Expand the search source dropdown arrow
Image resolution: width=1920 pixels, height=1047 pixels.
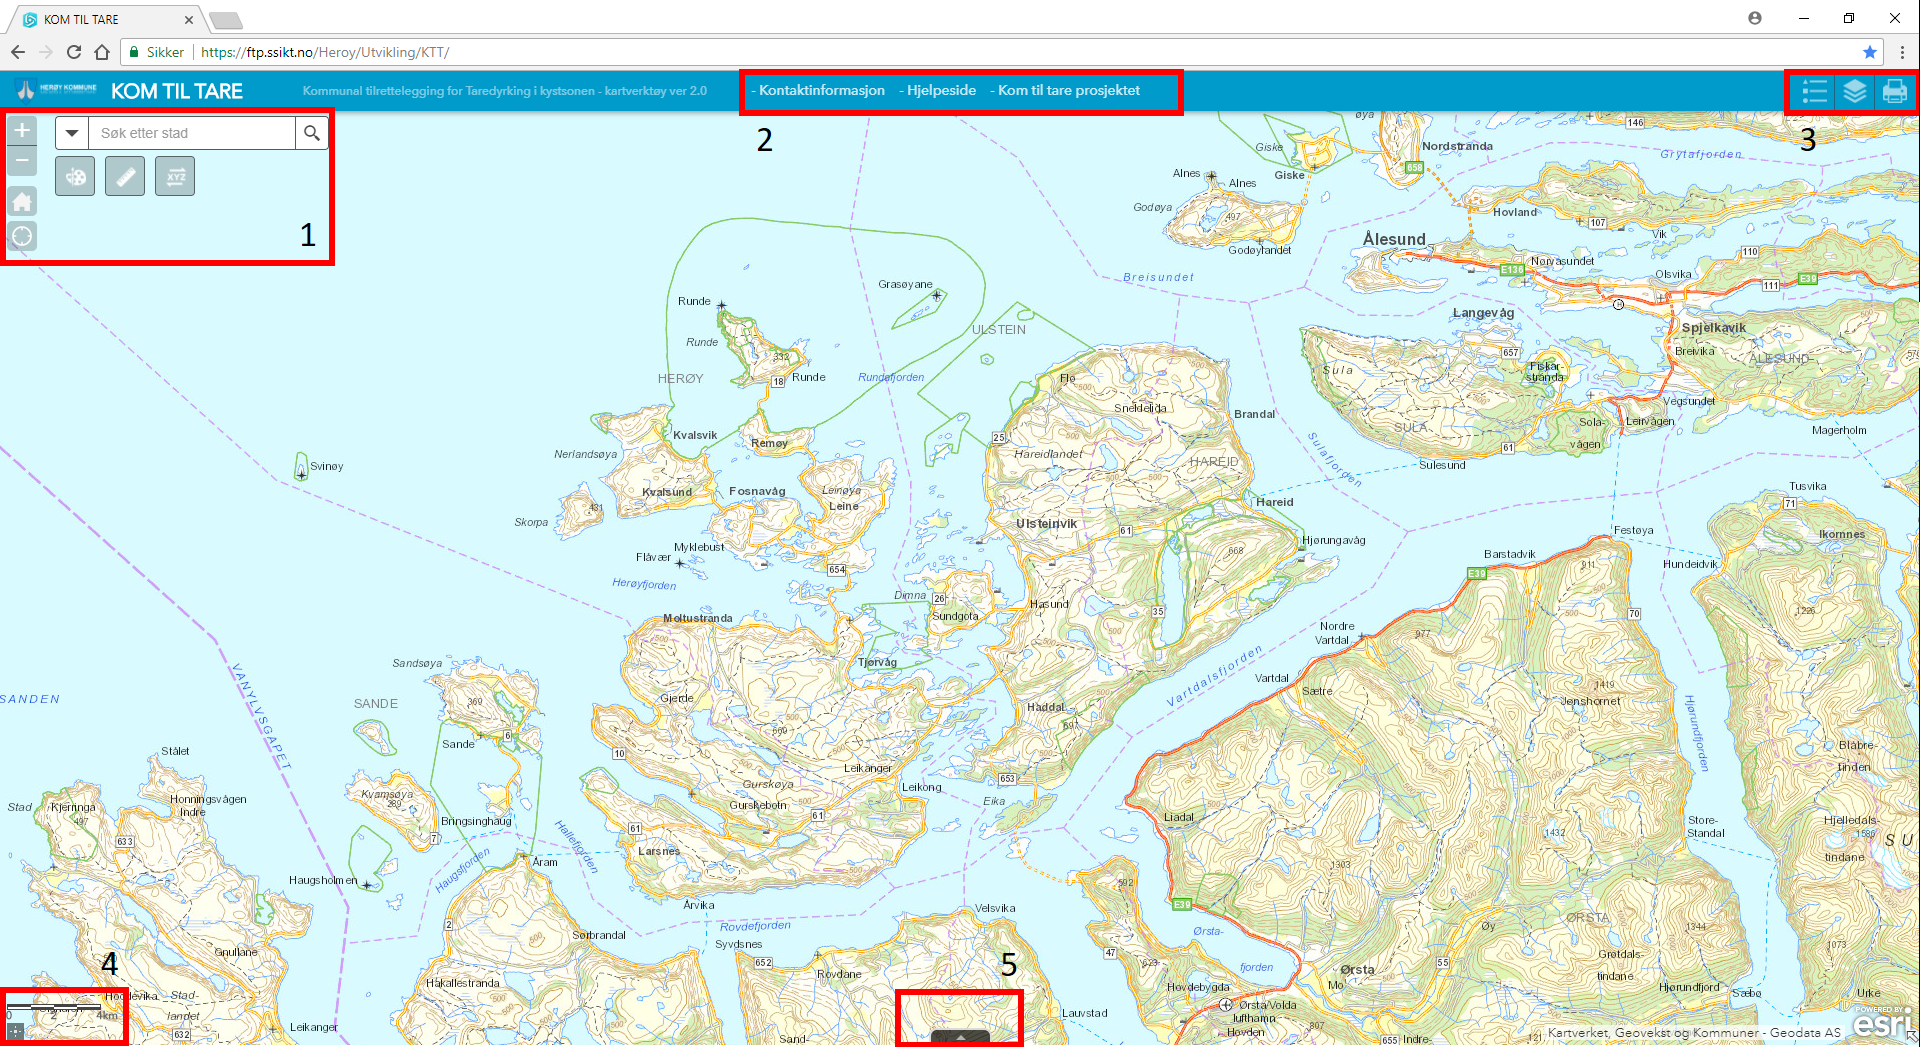(x=72, y=133)
